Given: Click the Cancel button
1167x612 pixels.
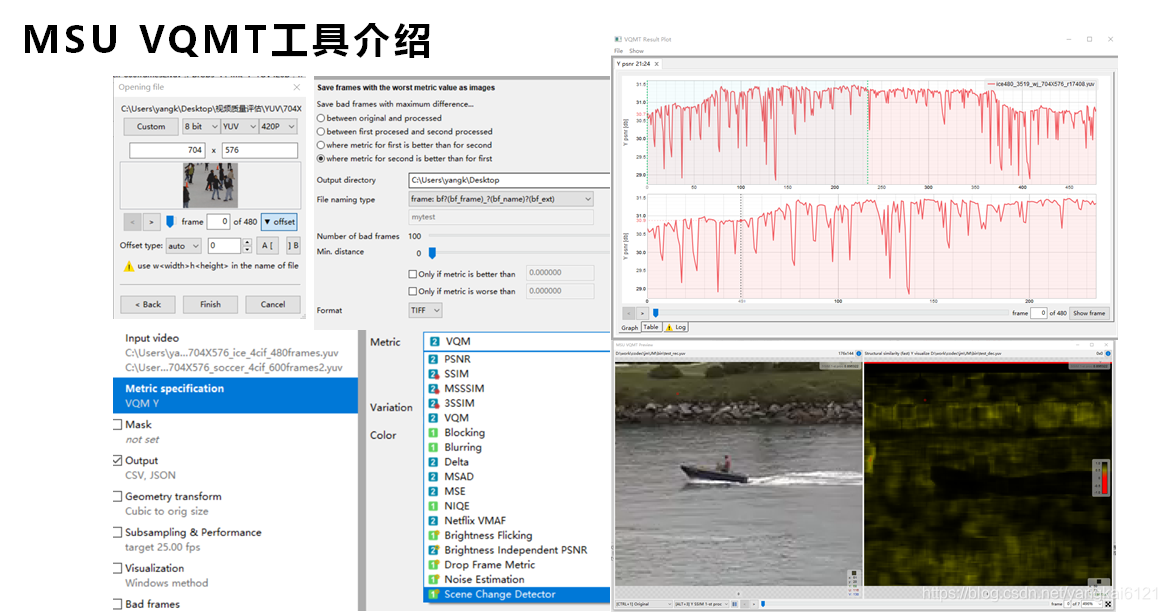Looking at the screenshot, I should (x=273, y=305).
